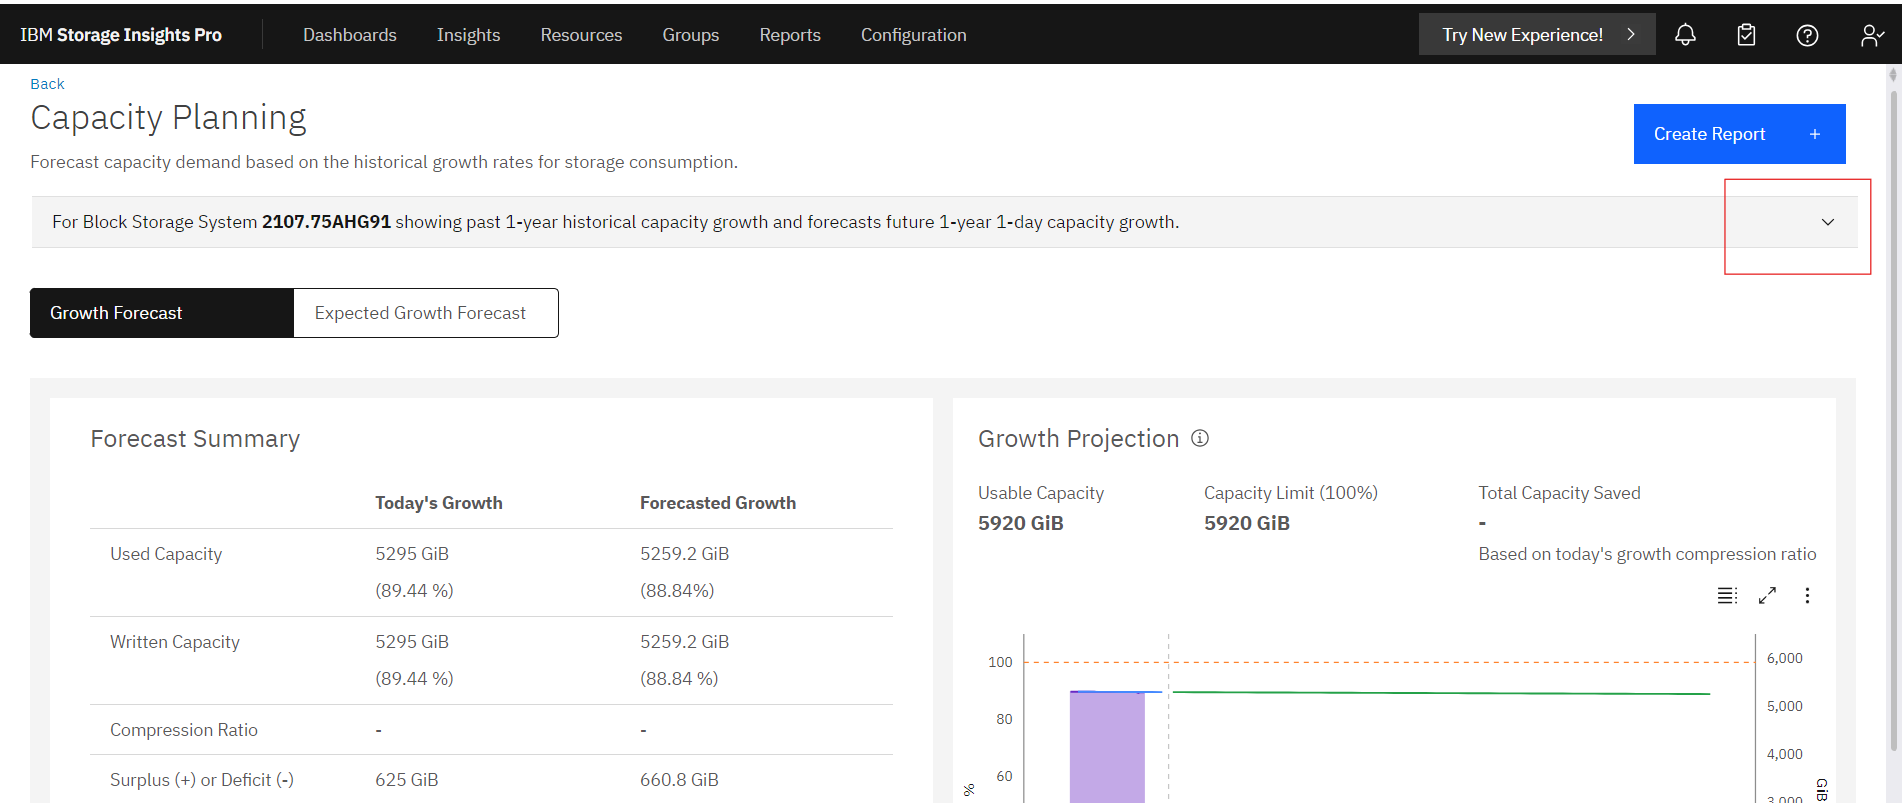Viewport: 1902px width, 803px height.
Task: Click the Written Capacity row label
Action: [175, 642]
